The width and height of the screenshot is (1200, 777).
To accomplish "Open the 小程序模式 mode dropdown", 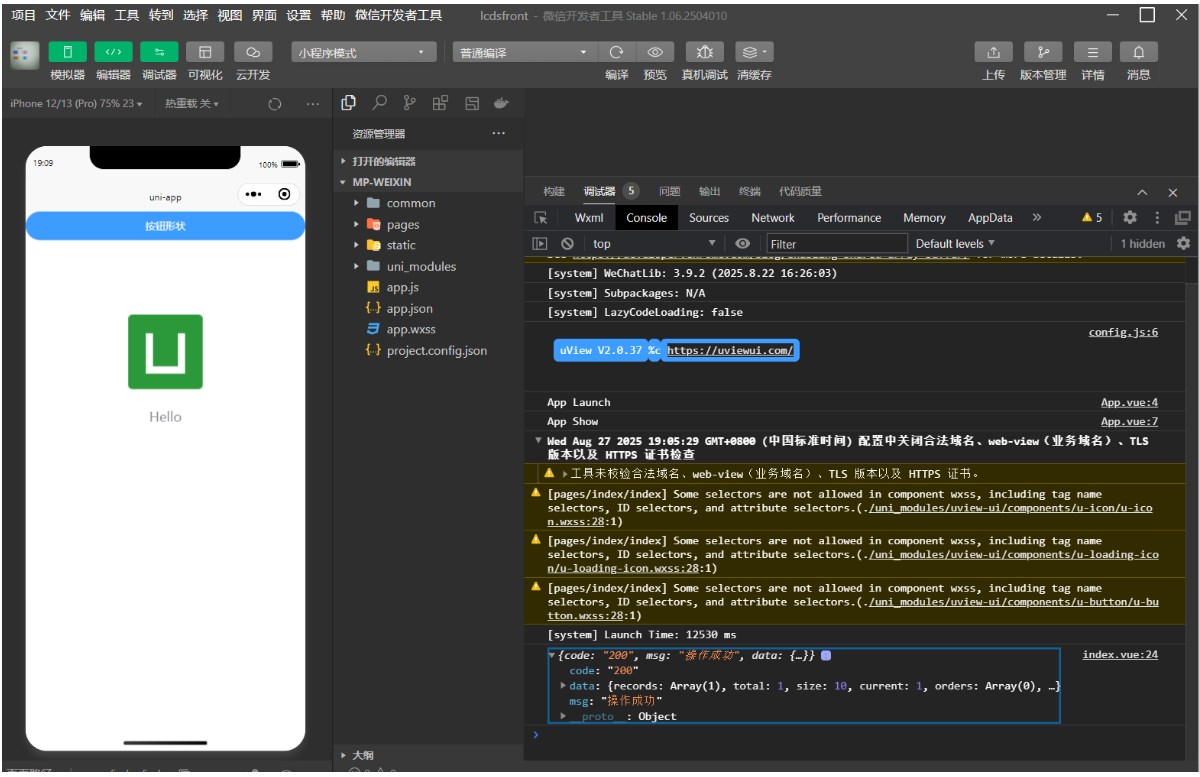I will tap(364, 53).
